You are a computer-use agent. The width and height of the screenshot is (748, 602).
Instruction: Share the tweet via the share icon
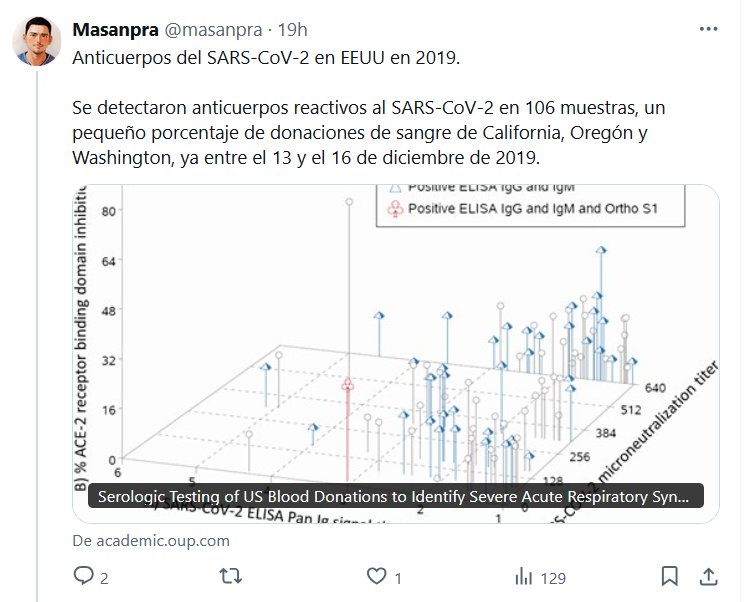tap(708, 576)
